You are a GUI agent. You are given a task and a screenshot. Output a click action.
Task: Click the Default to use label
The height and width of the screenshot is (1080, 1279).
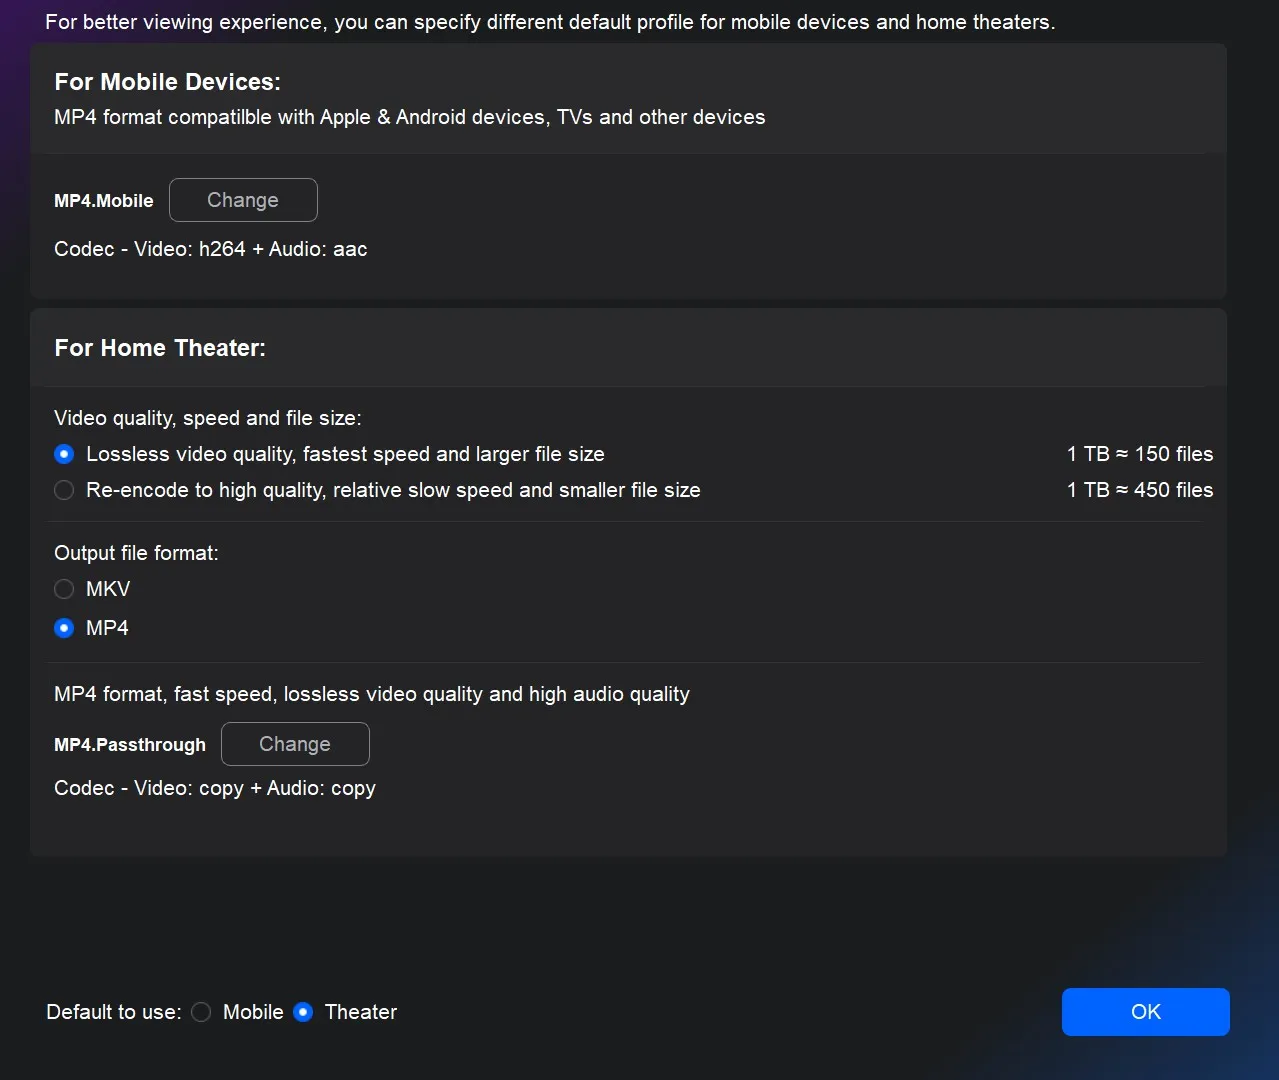[112, 1012]
